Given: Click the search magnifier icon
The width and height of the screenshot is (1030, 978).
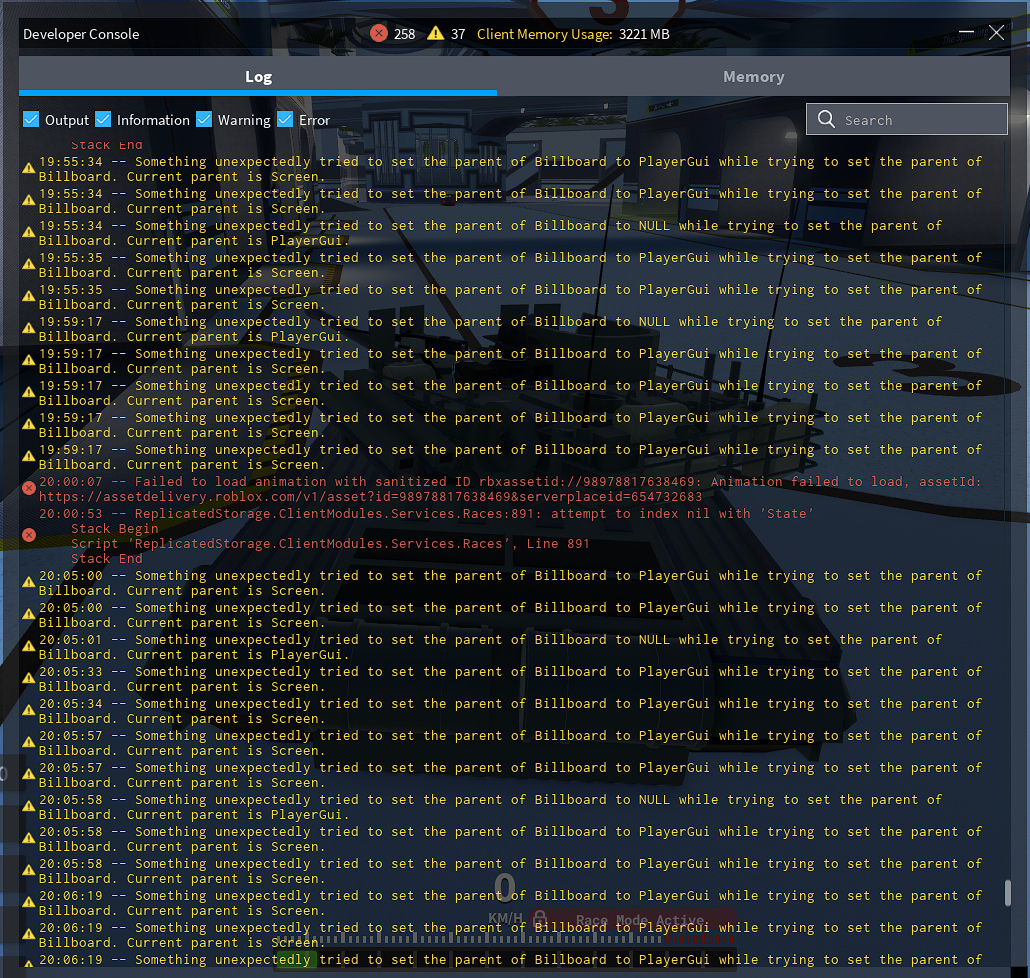Looking at the screenshot, I should coord(826,119).
